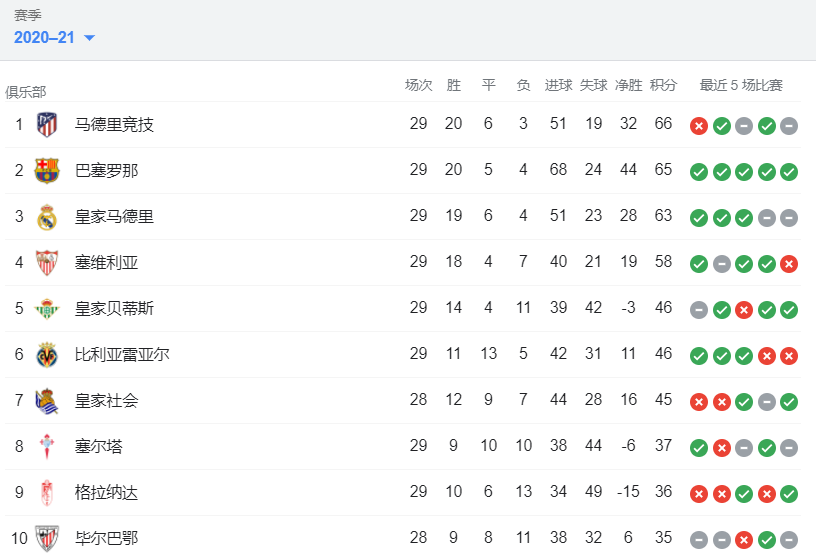Click the 最近 5 场比赛 column header
This screenshot has height=560, width=816.
point(741,85)
